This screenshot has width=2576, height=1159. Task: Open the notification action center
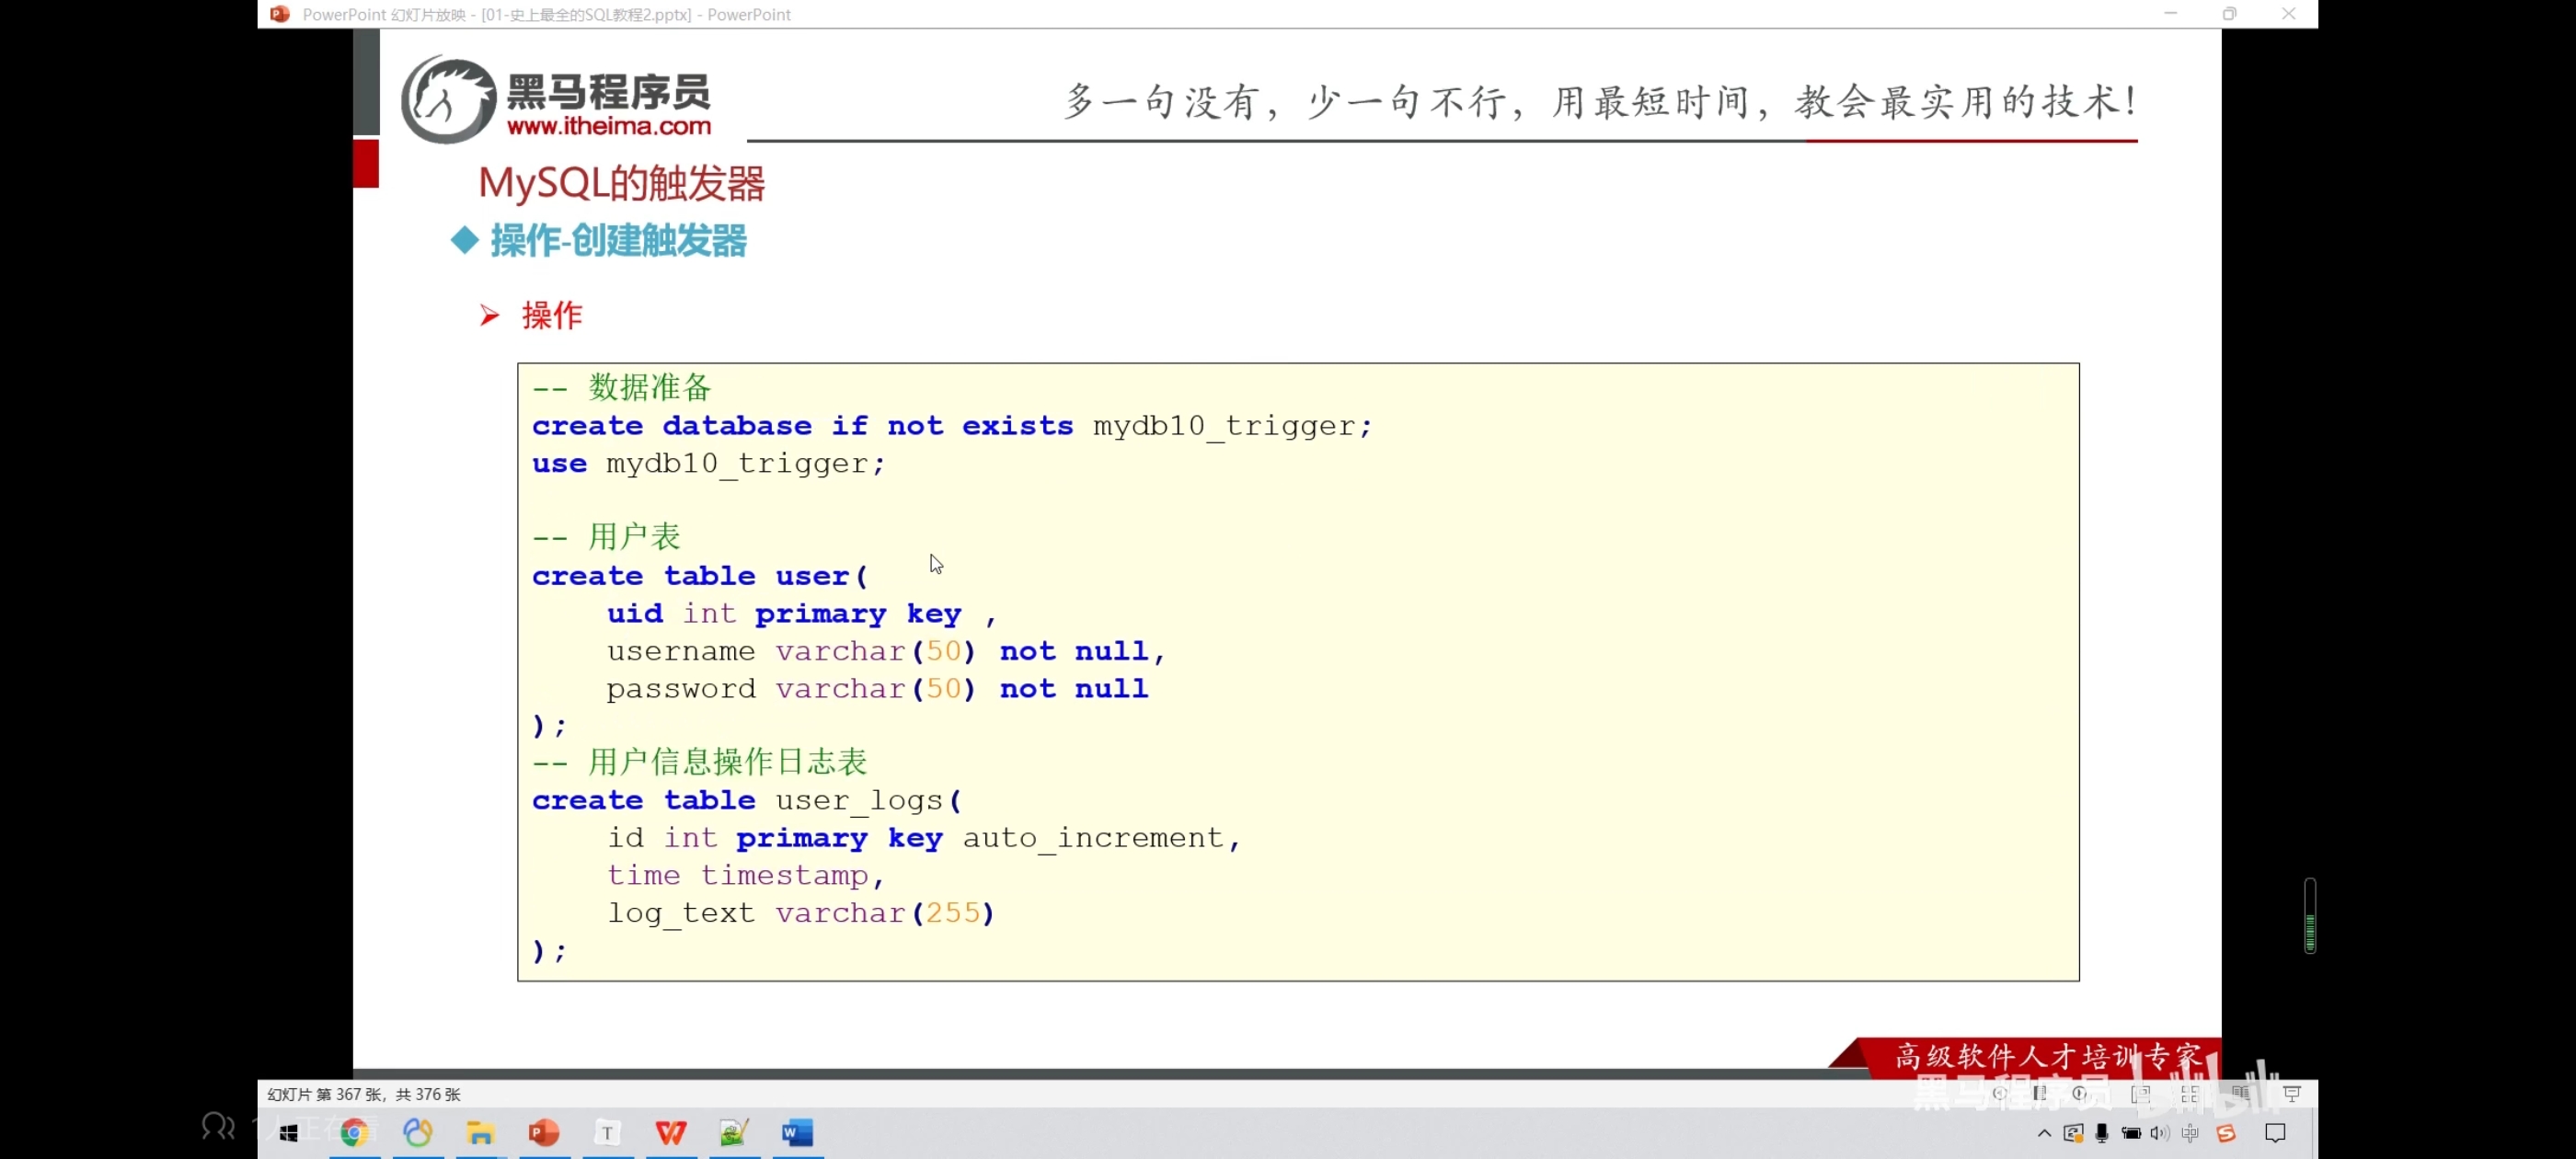pos(2275,1132)
